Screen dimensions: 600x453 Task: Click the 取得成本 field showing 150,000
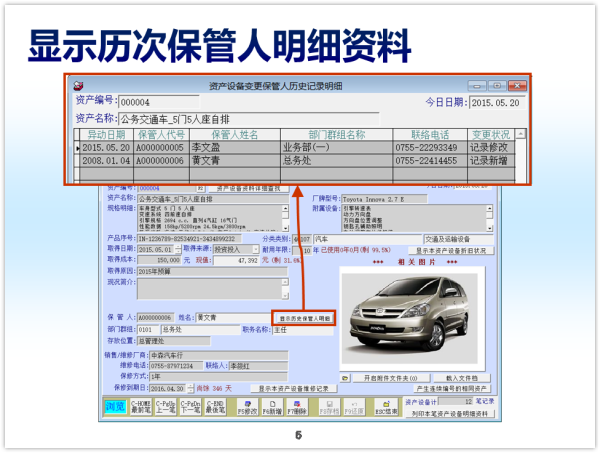[x=159, y=260]
